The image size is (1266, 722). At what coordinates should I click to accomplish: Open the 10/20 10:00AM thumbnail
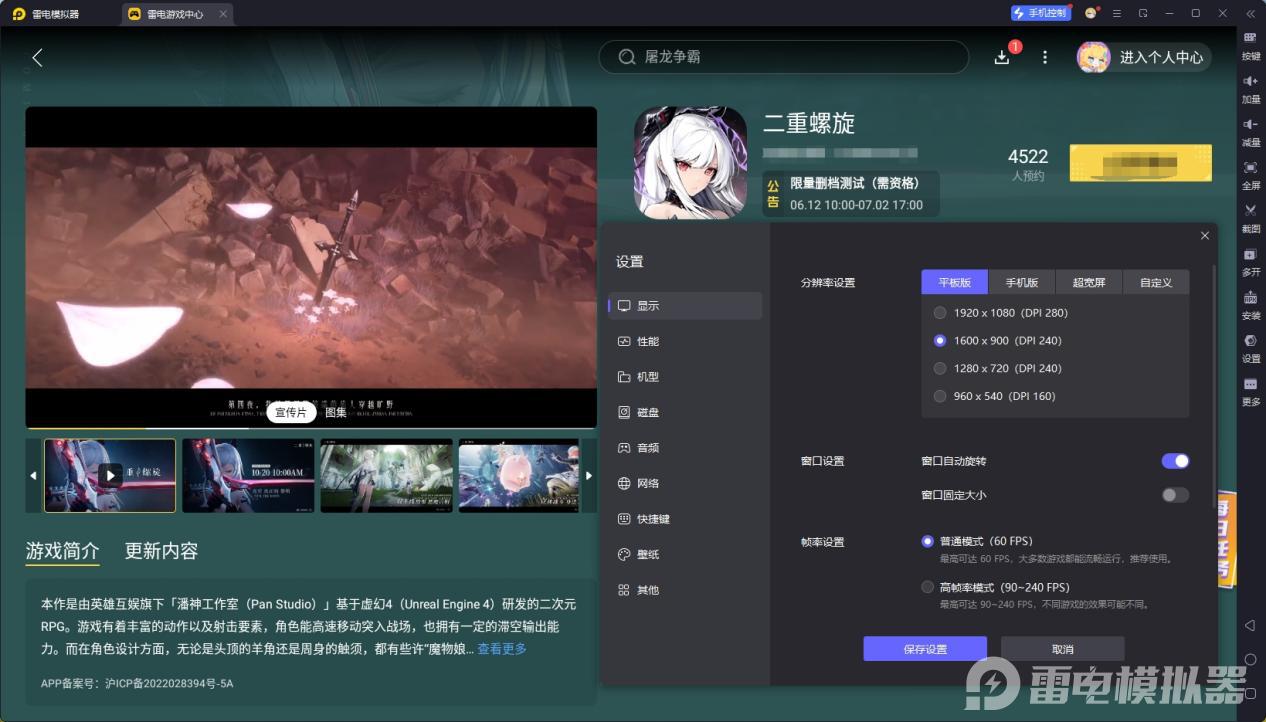(248, 476)
